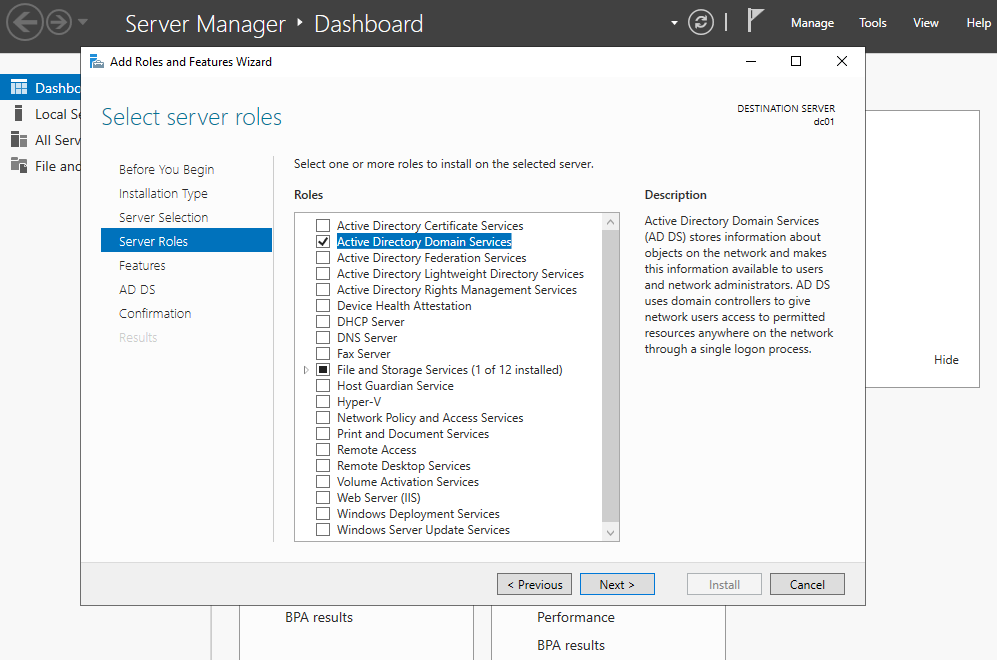
Task: Click the Local Server icon in sidebar
Action: pyautogui.click(x=19, y=114)
